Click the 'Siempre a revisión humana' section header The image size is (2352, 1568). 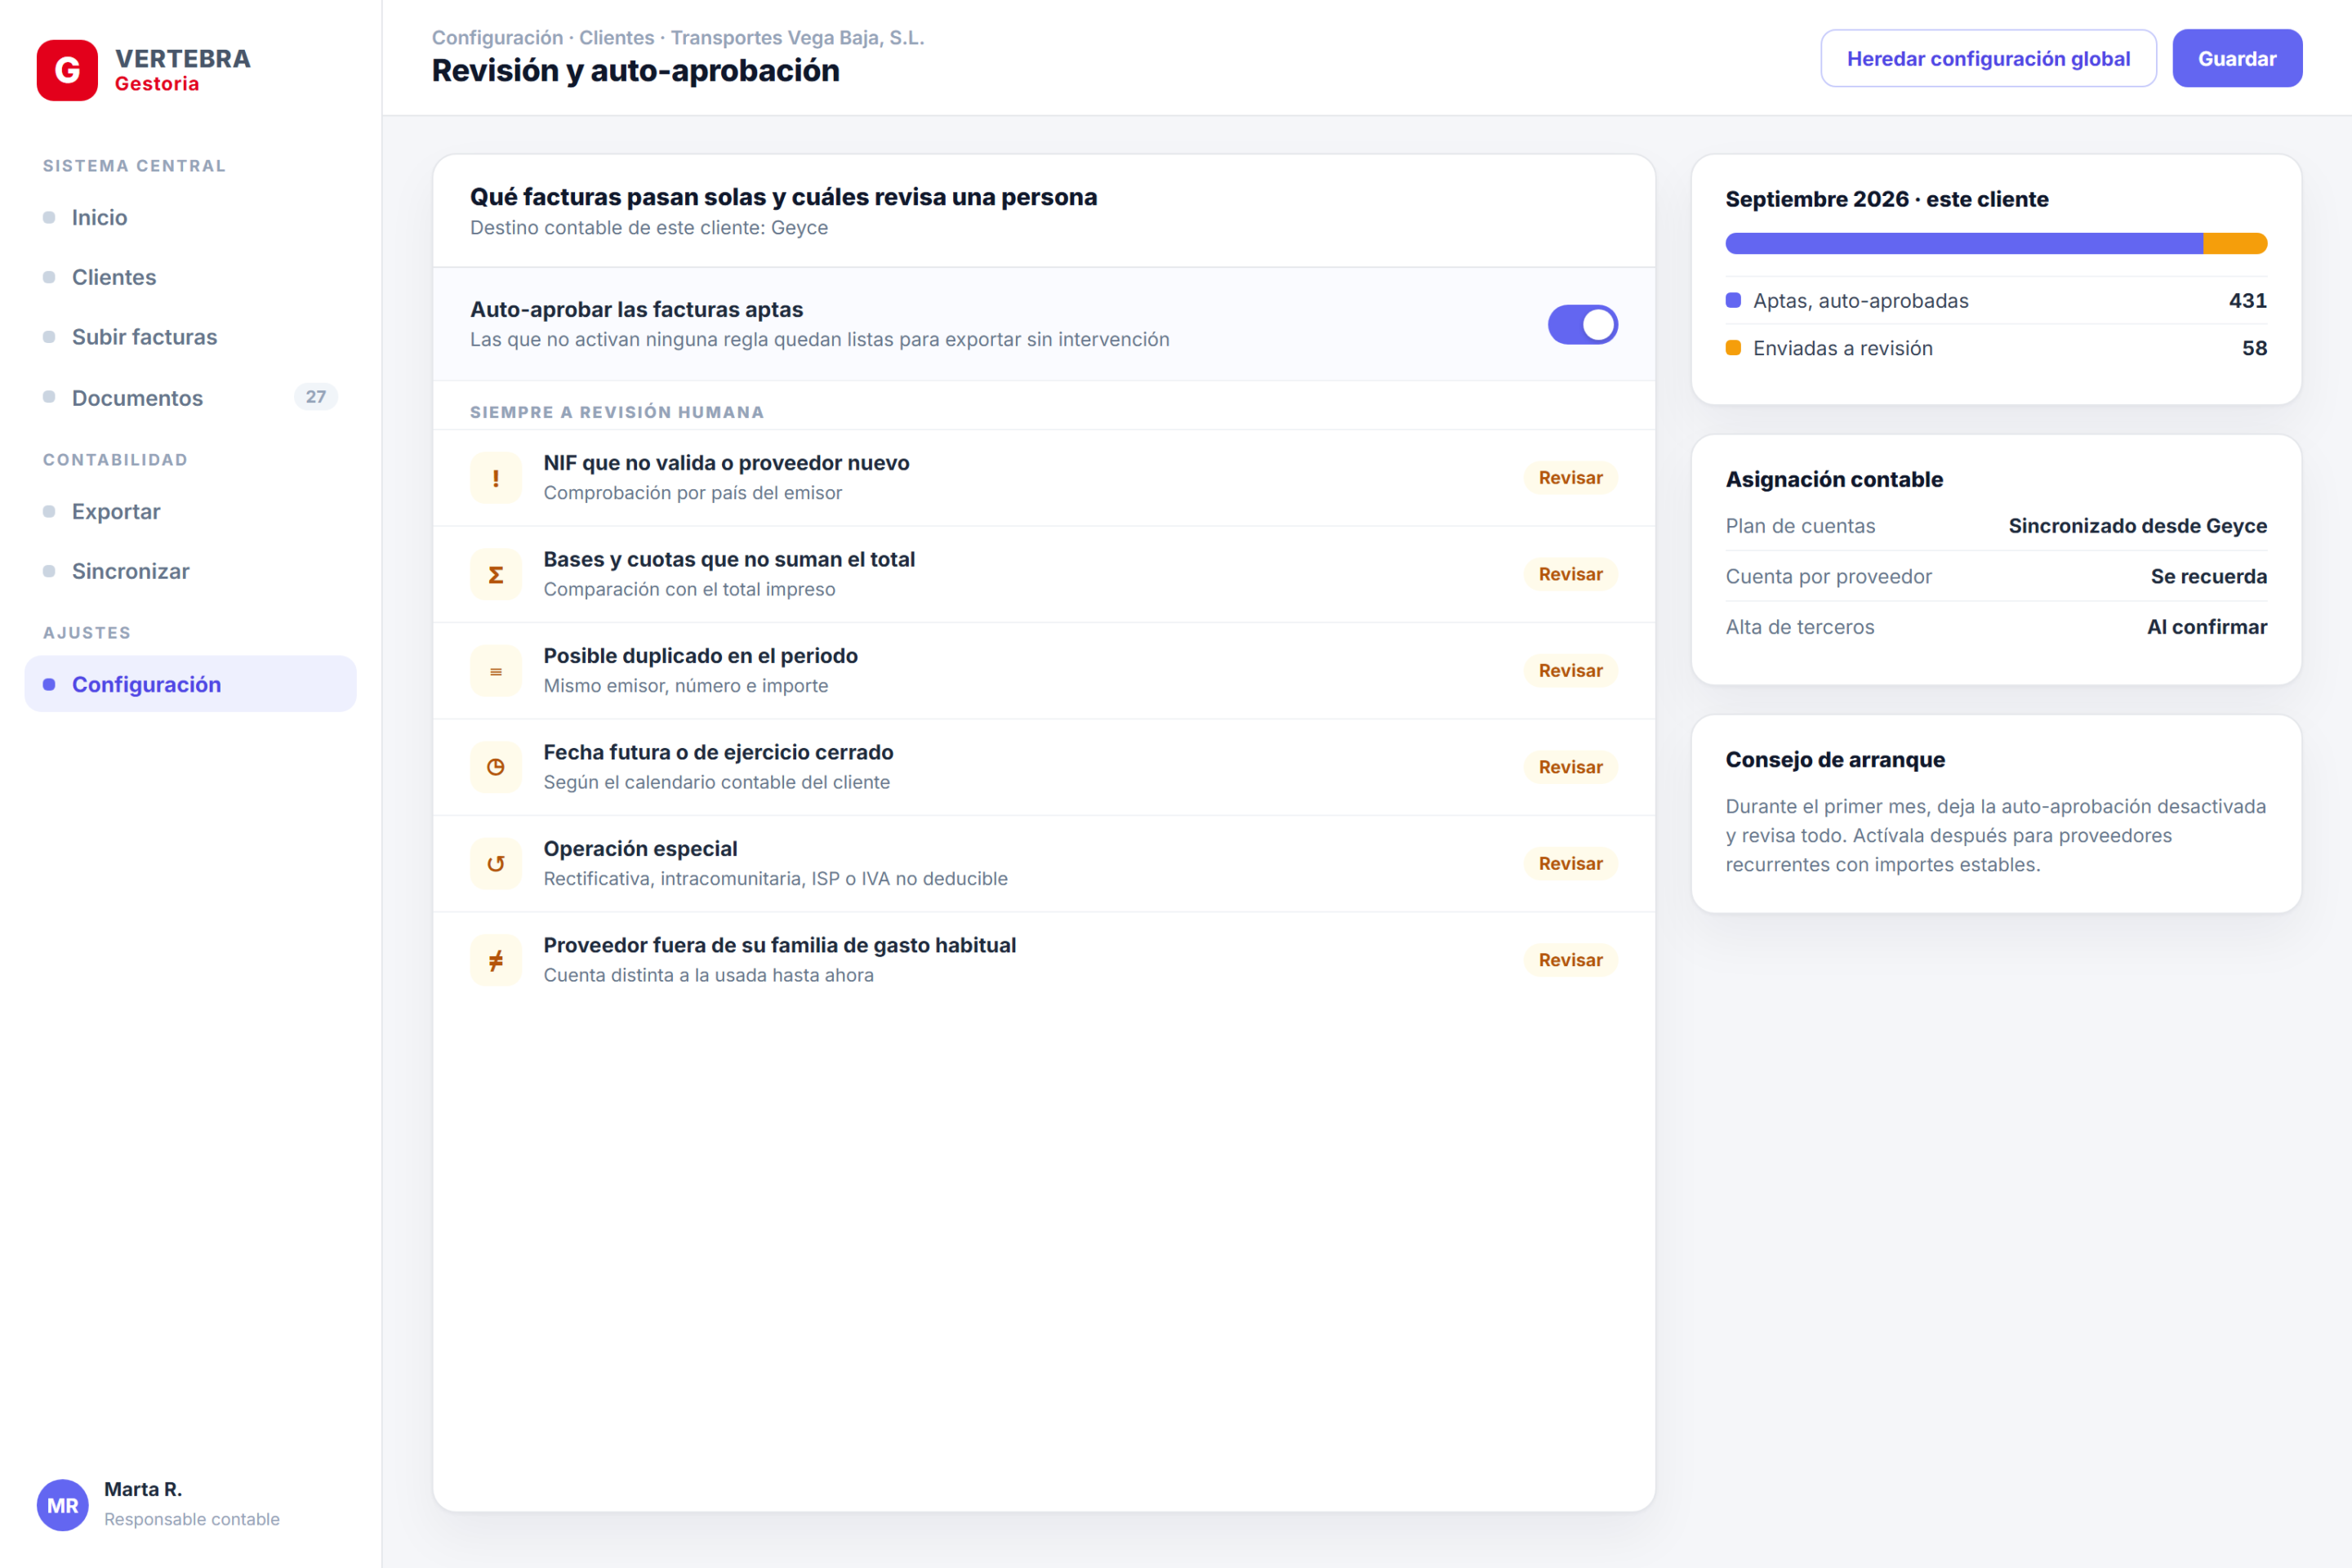617,412
